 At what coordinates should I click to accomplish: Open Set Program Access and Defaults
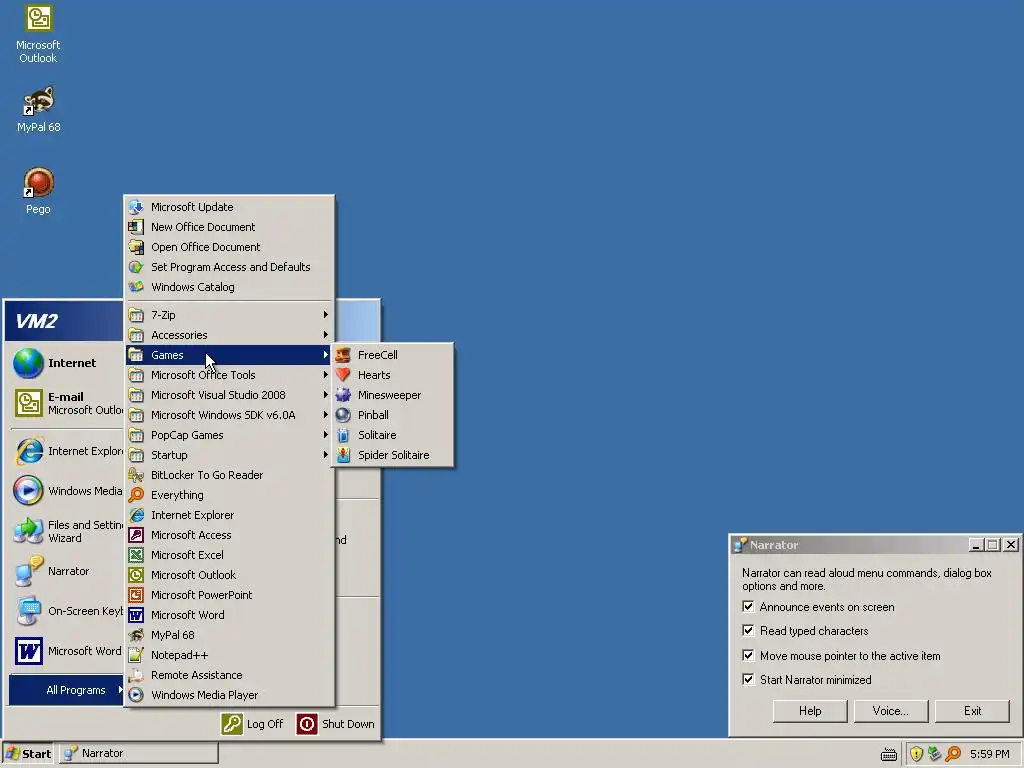pos(229,267)
